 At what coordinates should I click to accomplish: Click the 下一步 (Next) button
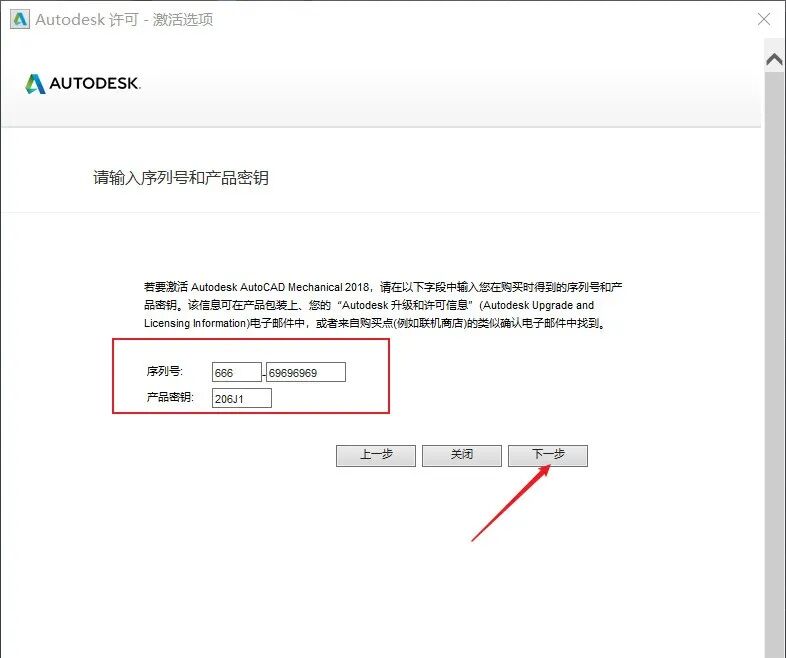548,456
